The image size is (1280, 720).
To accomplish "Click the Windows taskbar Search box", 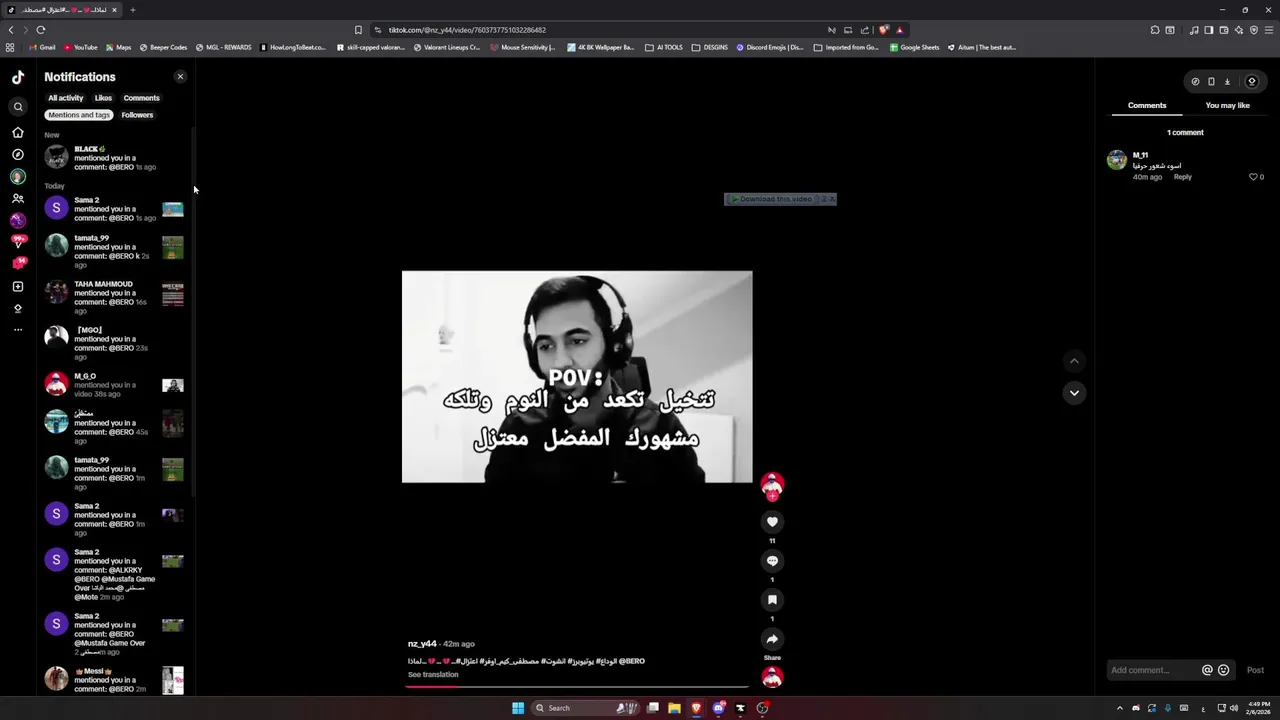I will [x=585, y=708].
